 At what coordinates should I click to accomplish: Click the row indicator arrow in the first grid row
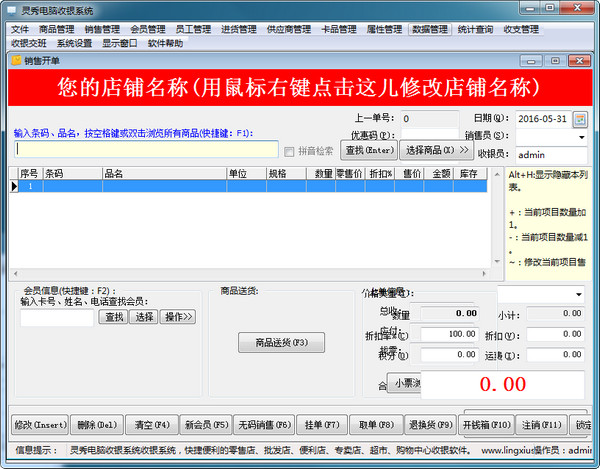[15, 186]
